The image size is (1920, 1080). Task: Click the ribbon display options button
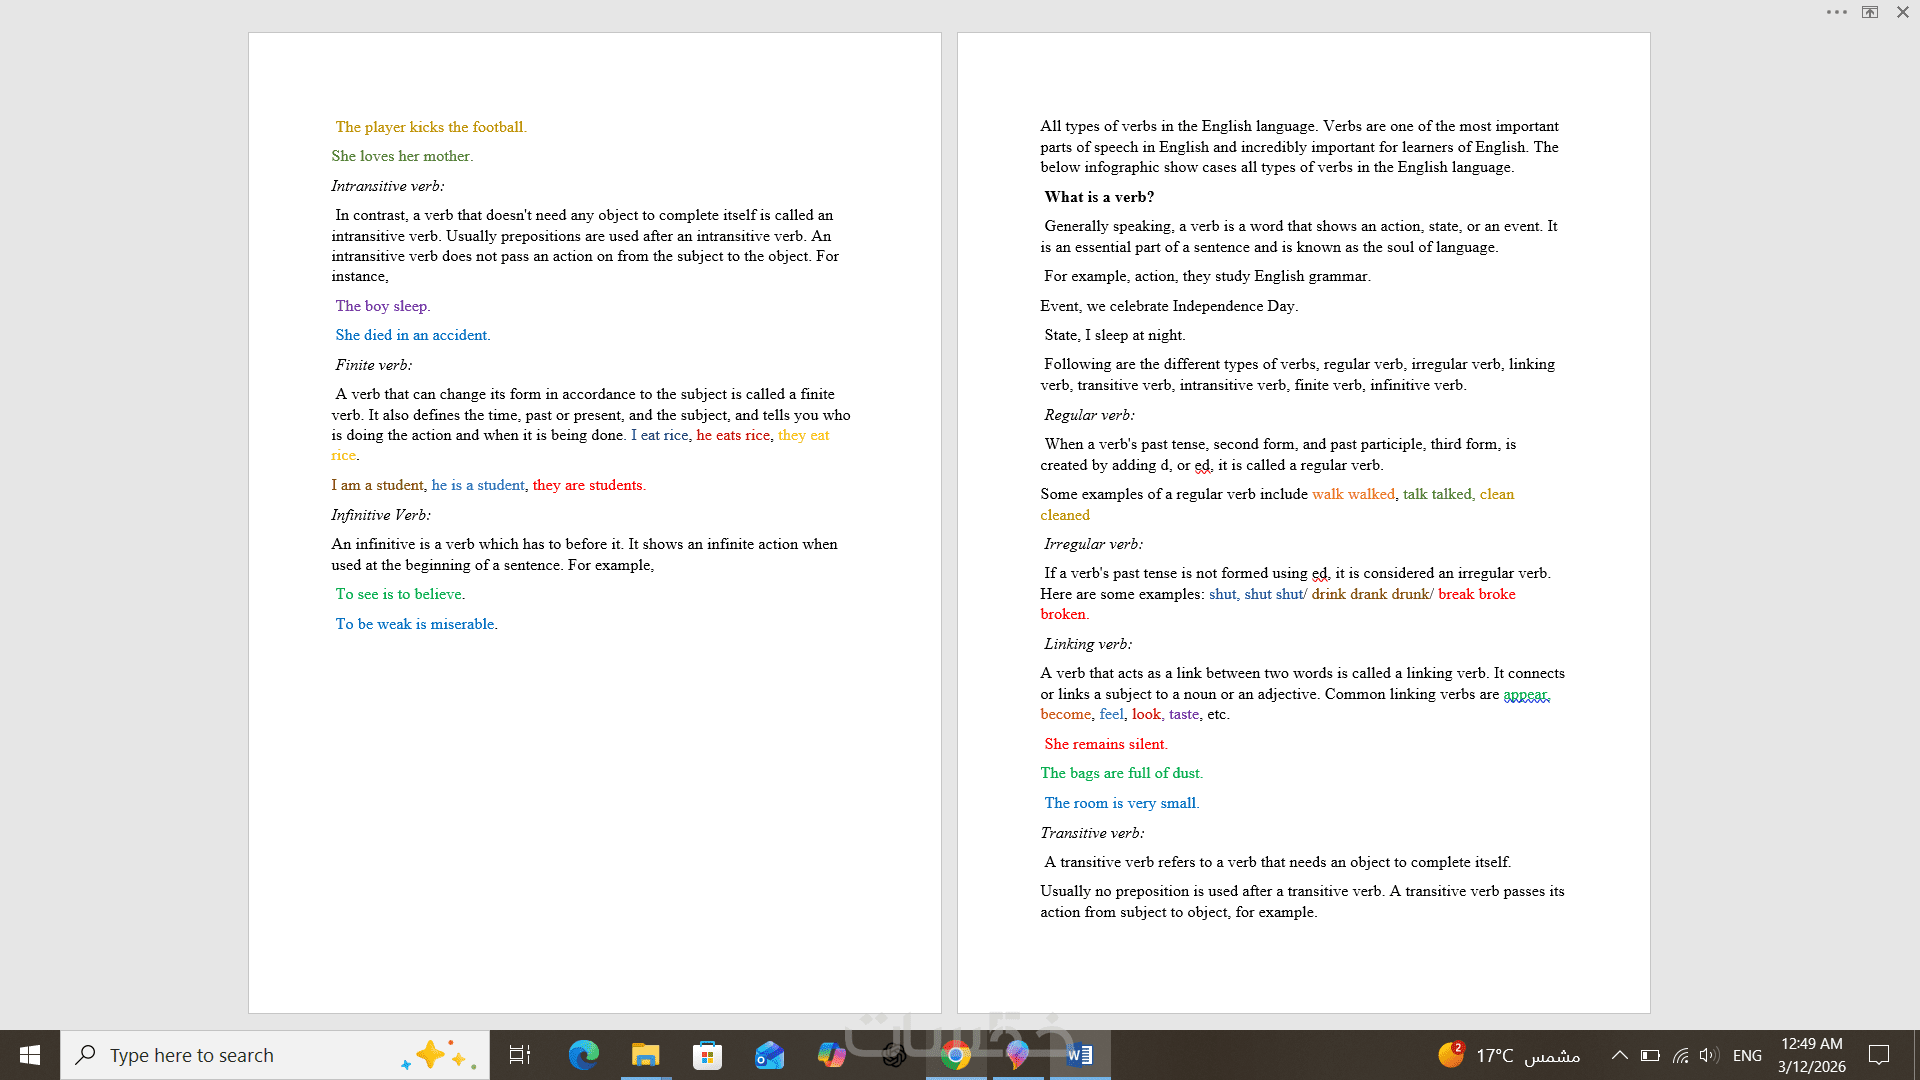point(1869,12)
